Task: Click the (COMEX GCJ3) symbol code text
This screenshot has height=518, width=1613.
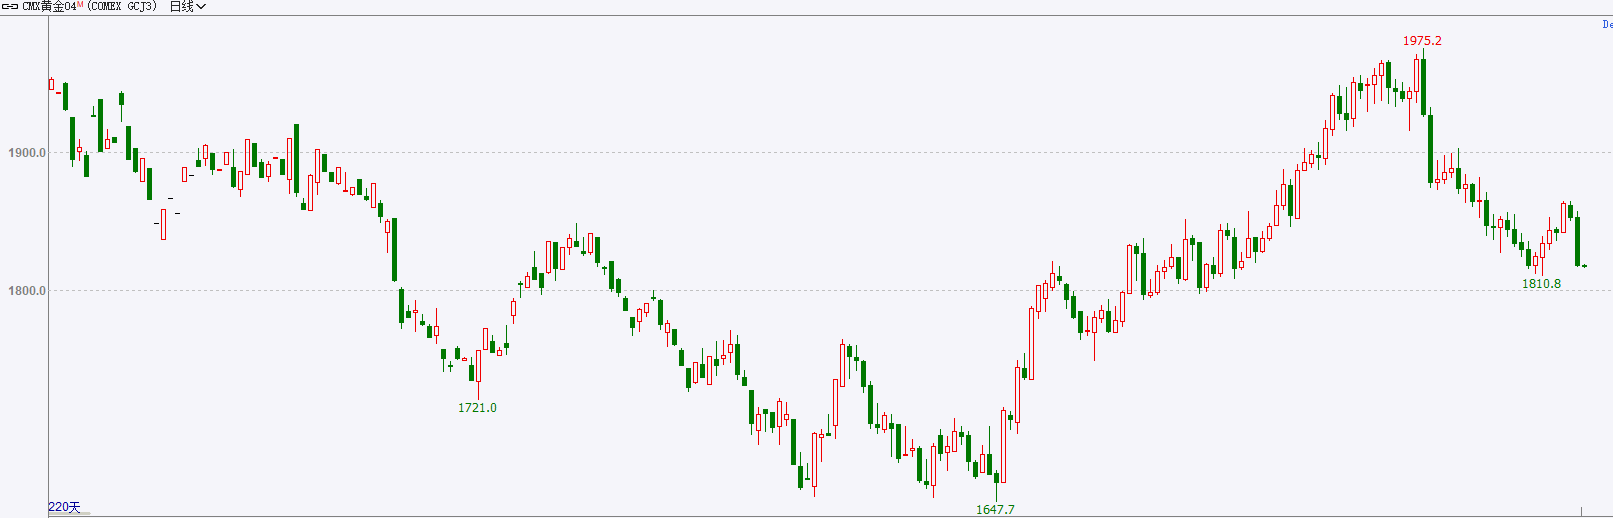Action: 122,6
